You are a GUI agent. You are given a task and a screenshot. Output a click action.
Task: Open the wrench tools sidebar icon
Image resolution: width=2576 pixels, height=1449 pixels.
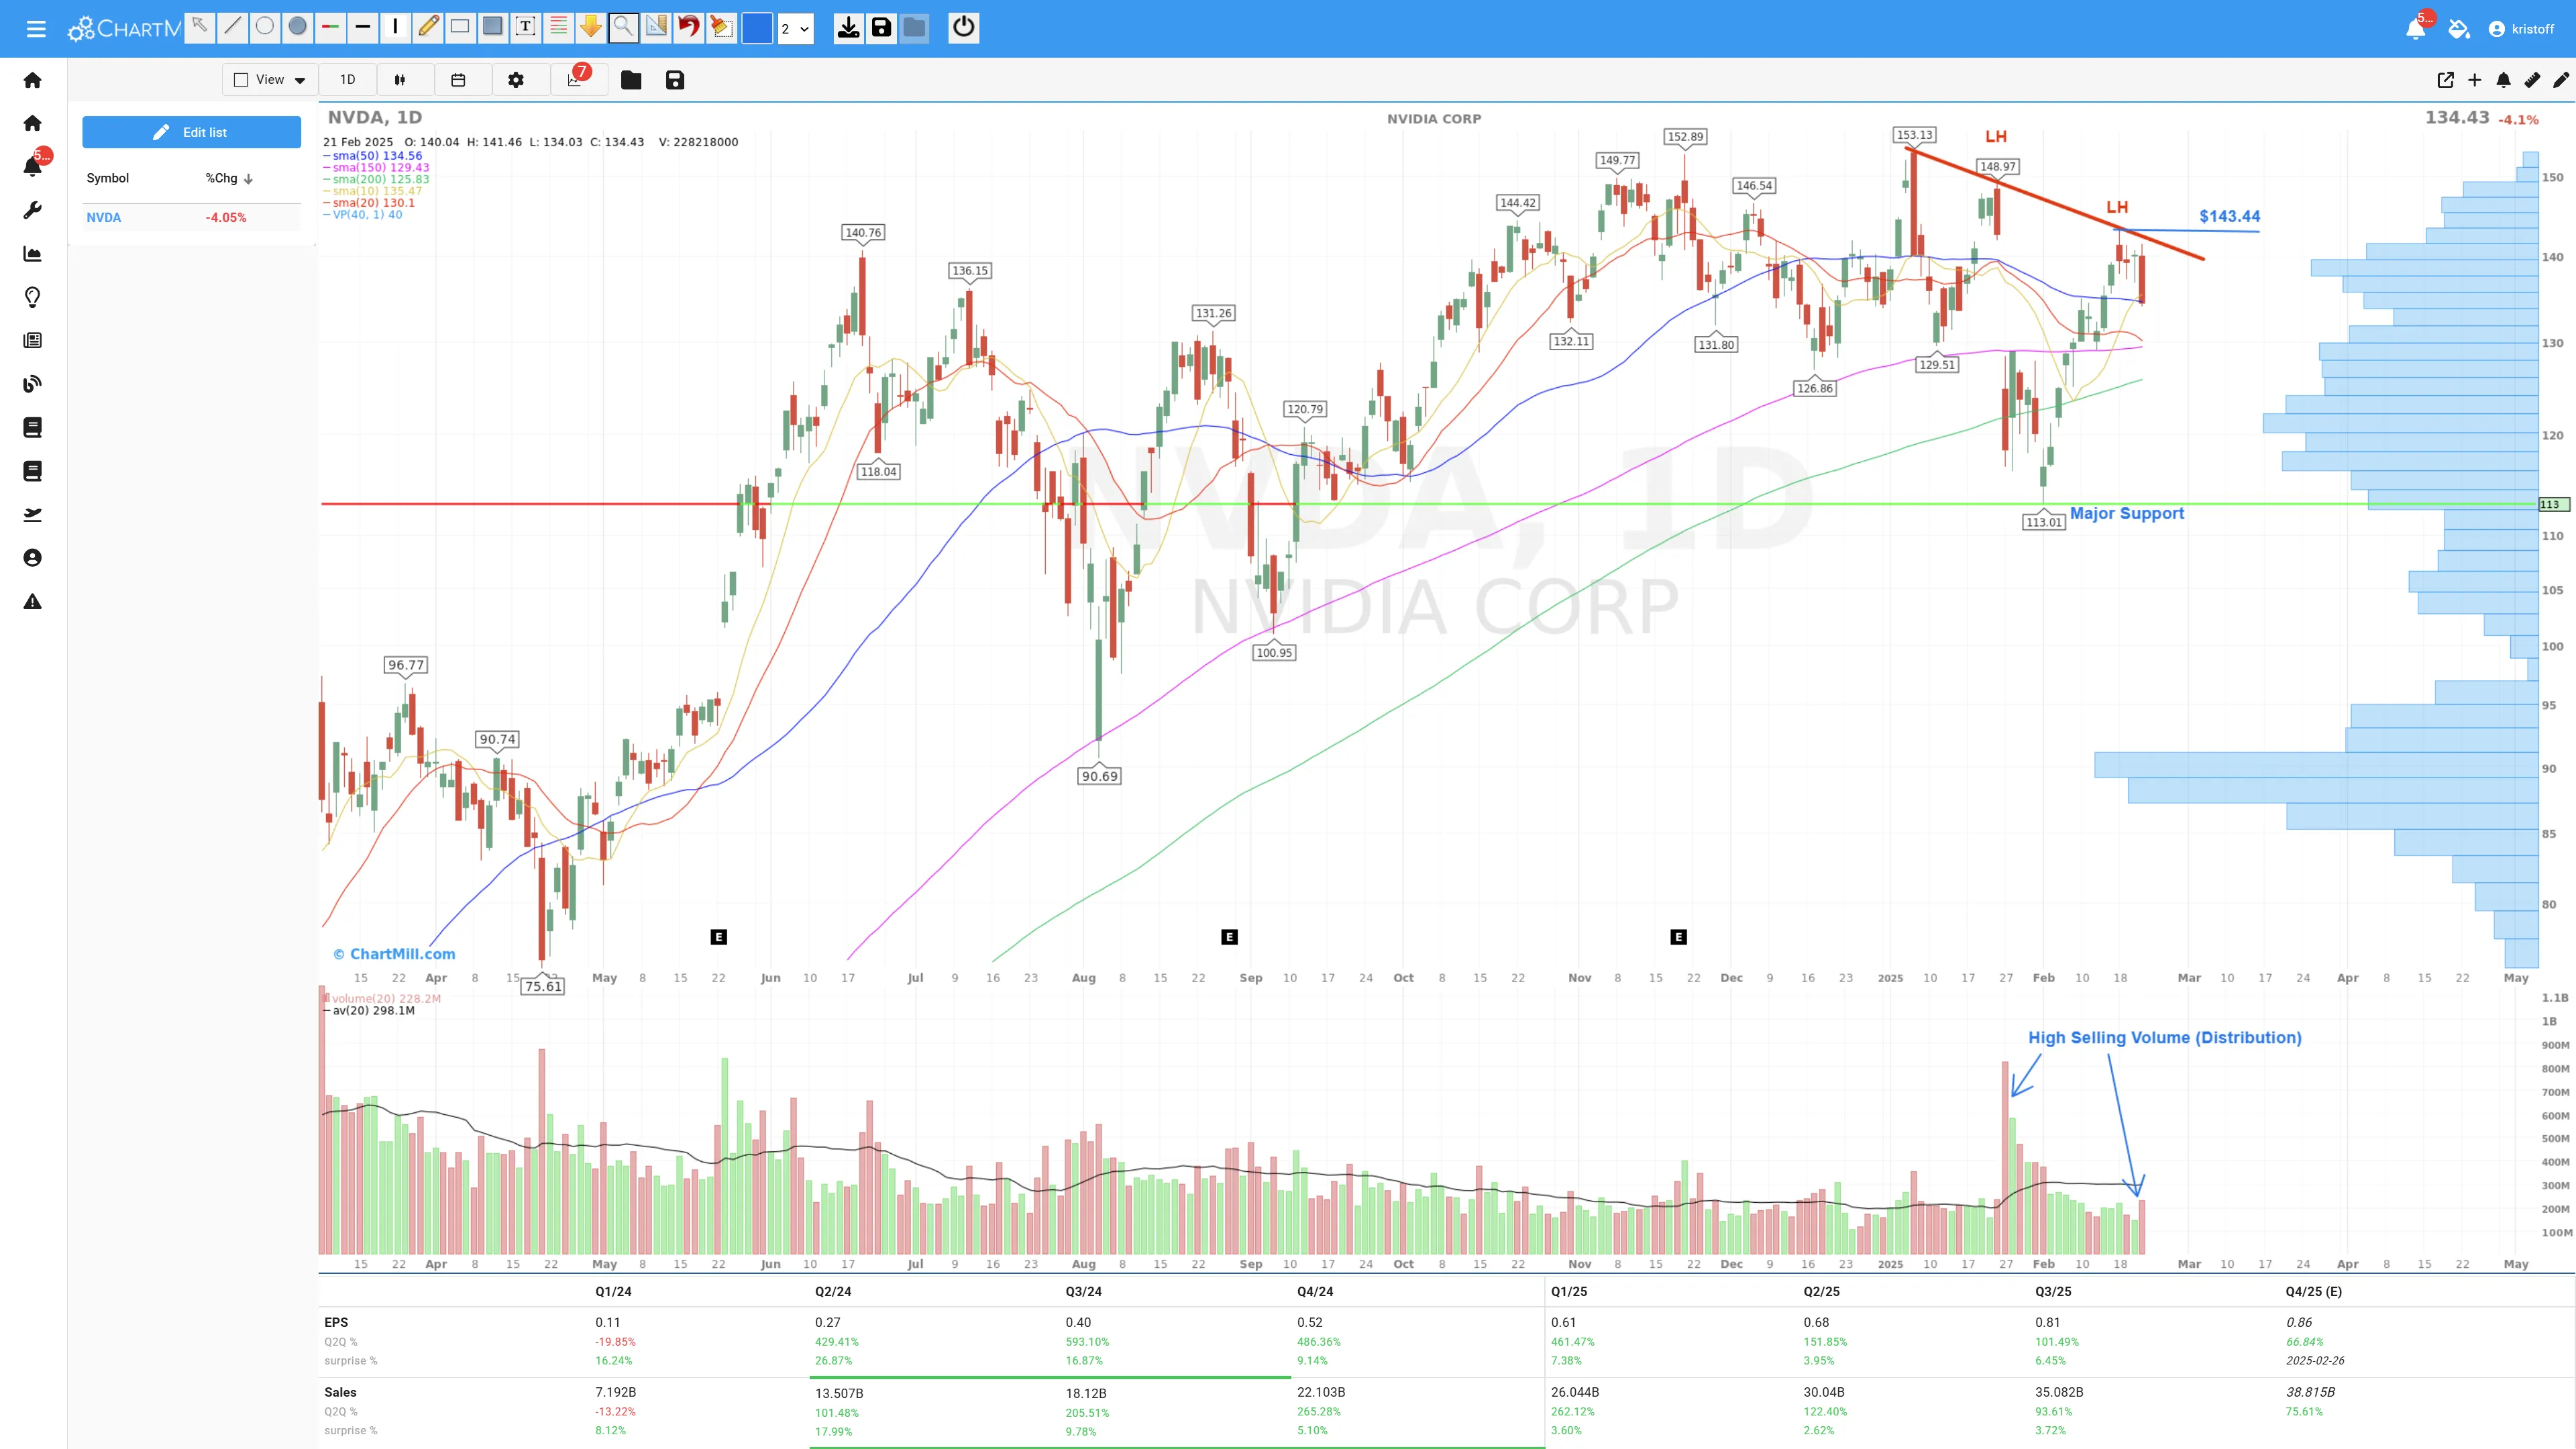32,210
